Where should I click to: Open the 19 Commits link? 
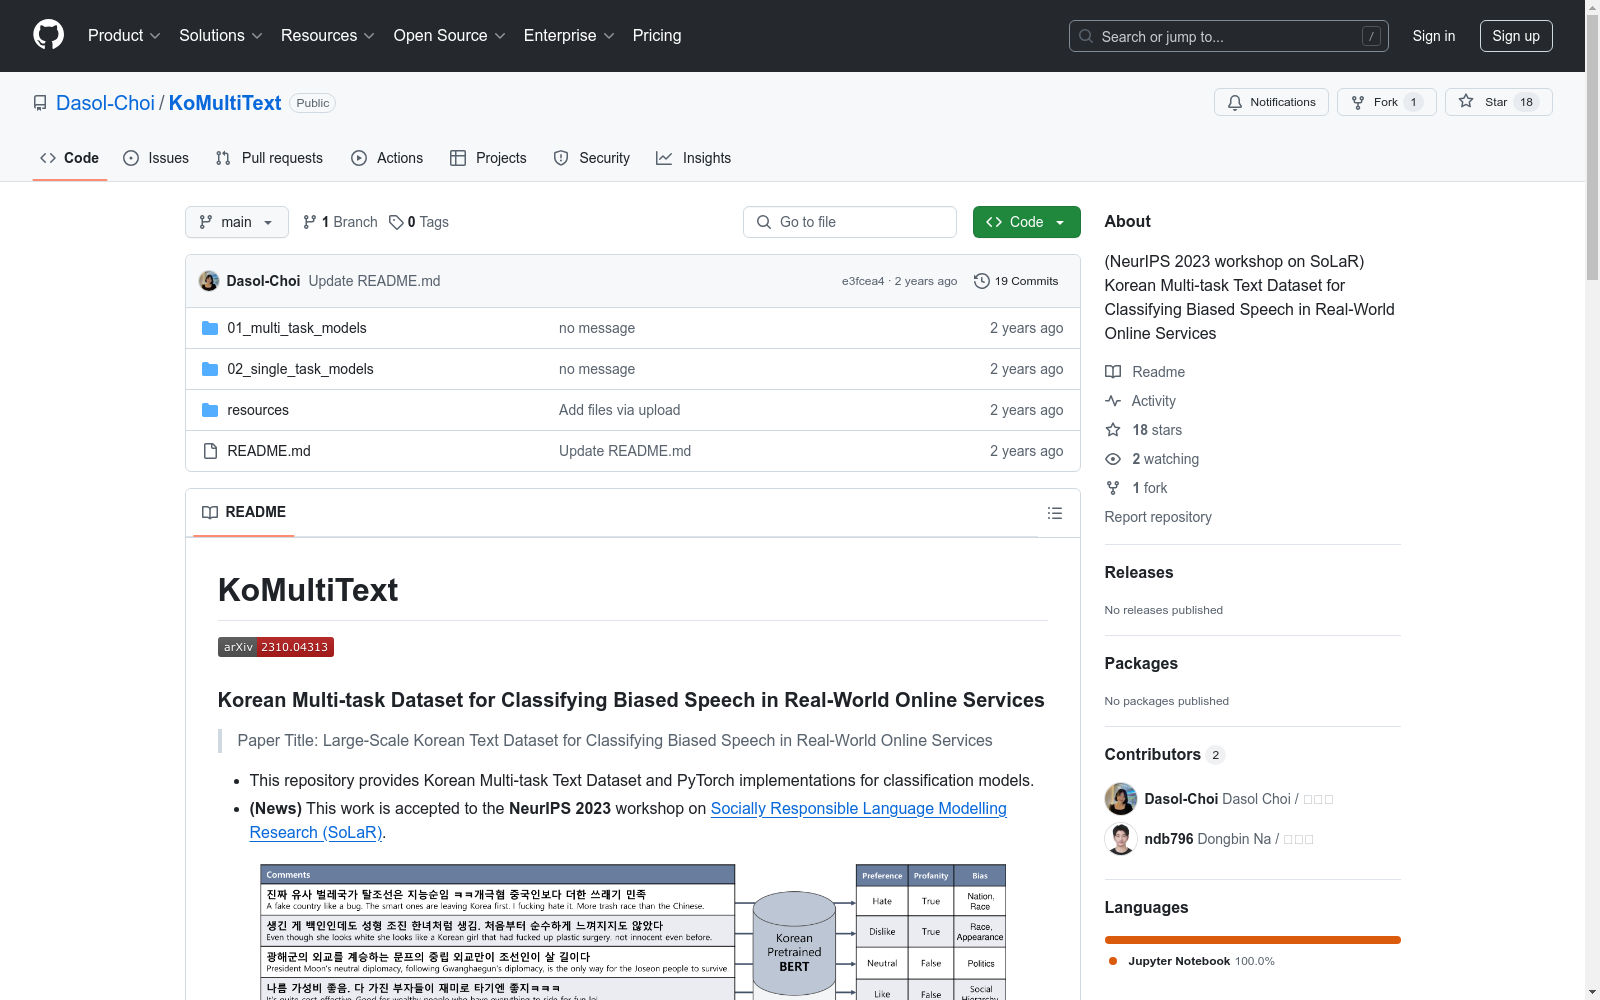click(1016, 281)
